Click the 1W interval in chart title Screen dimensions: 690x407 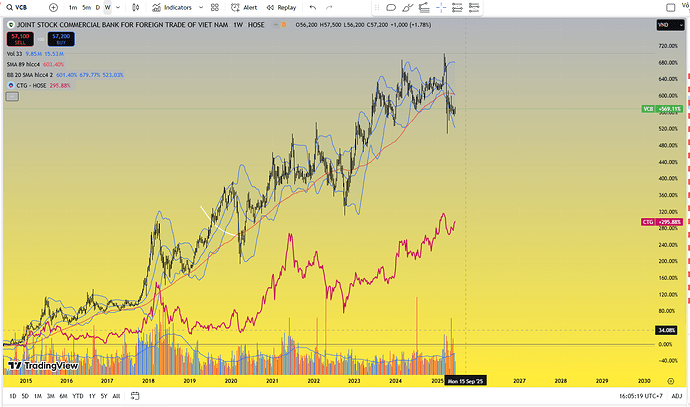pyautogui.click(x=238, y=25)
